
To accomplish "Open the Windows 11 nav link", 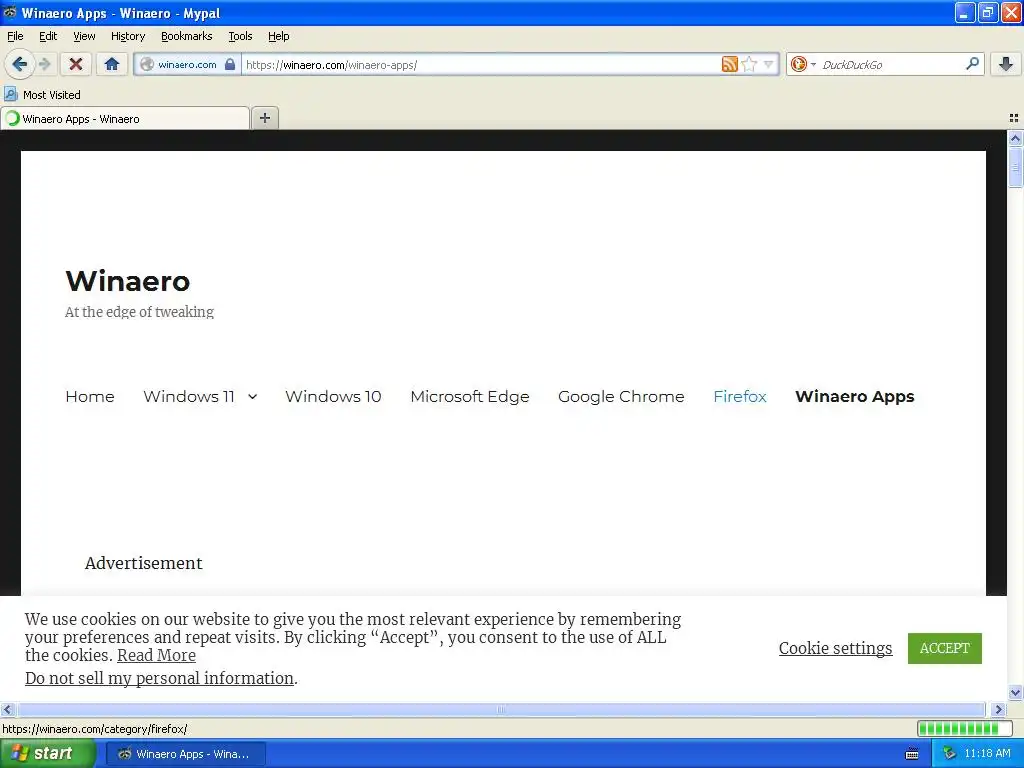I will pyautogui.click(x=189, y=396).
